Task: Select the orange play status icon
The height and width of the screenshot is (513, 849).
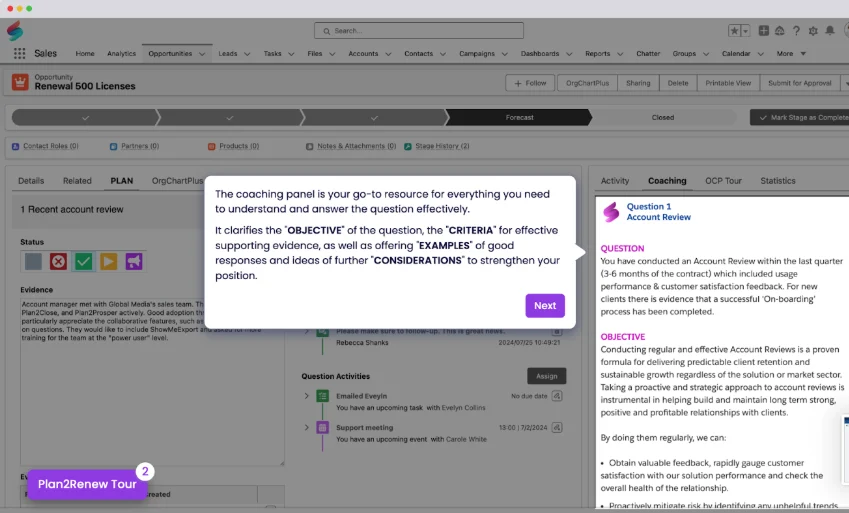Action: point(108,261)
